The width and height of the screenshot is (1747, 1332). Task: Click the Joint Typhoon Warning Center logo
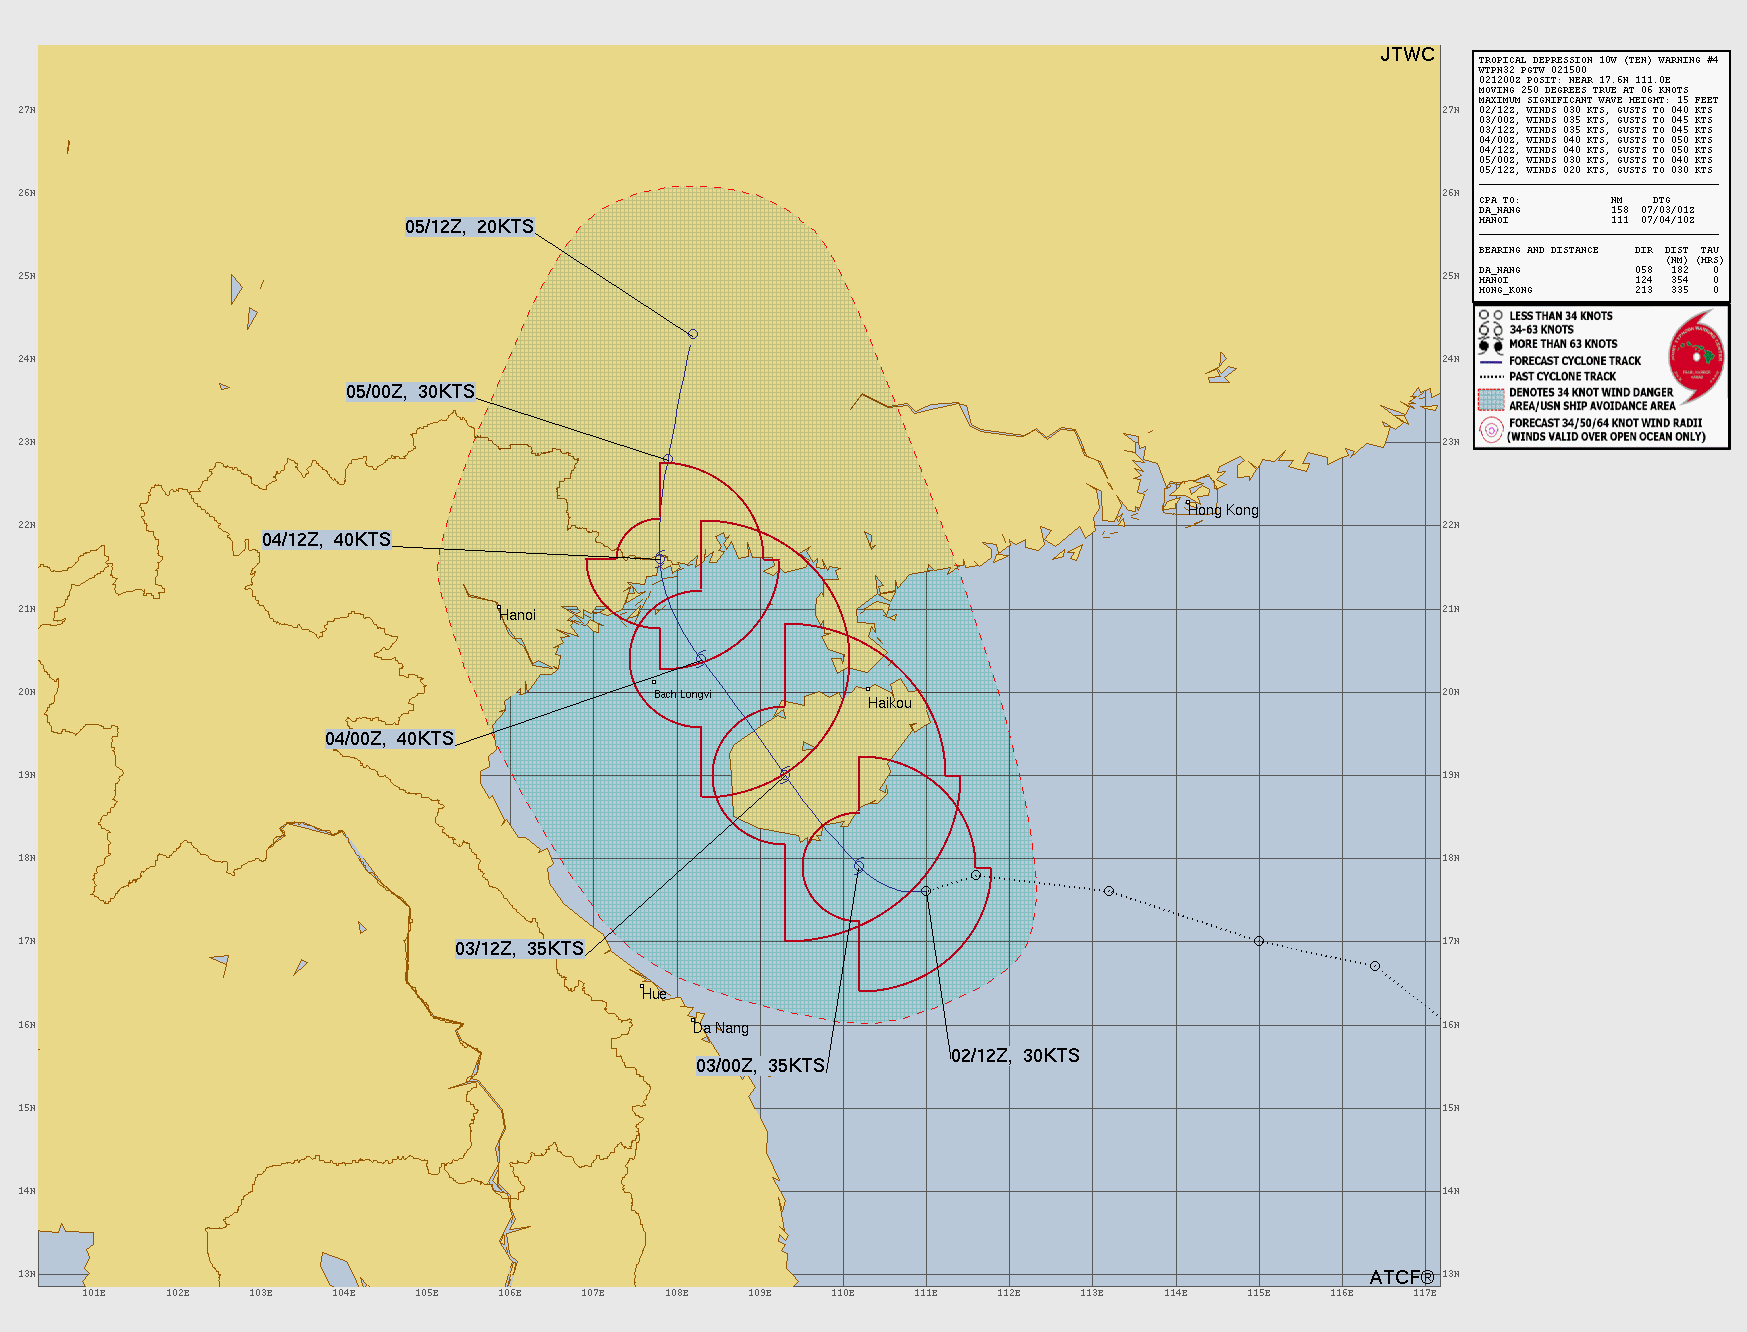coord(1696,357)
